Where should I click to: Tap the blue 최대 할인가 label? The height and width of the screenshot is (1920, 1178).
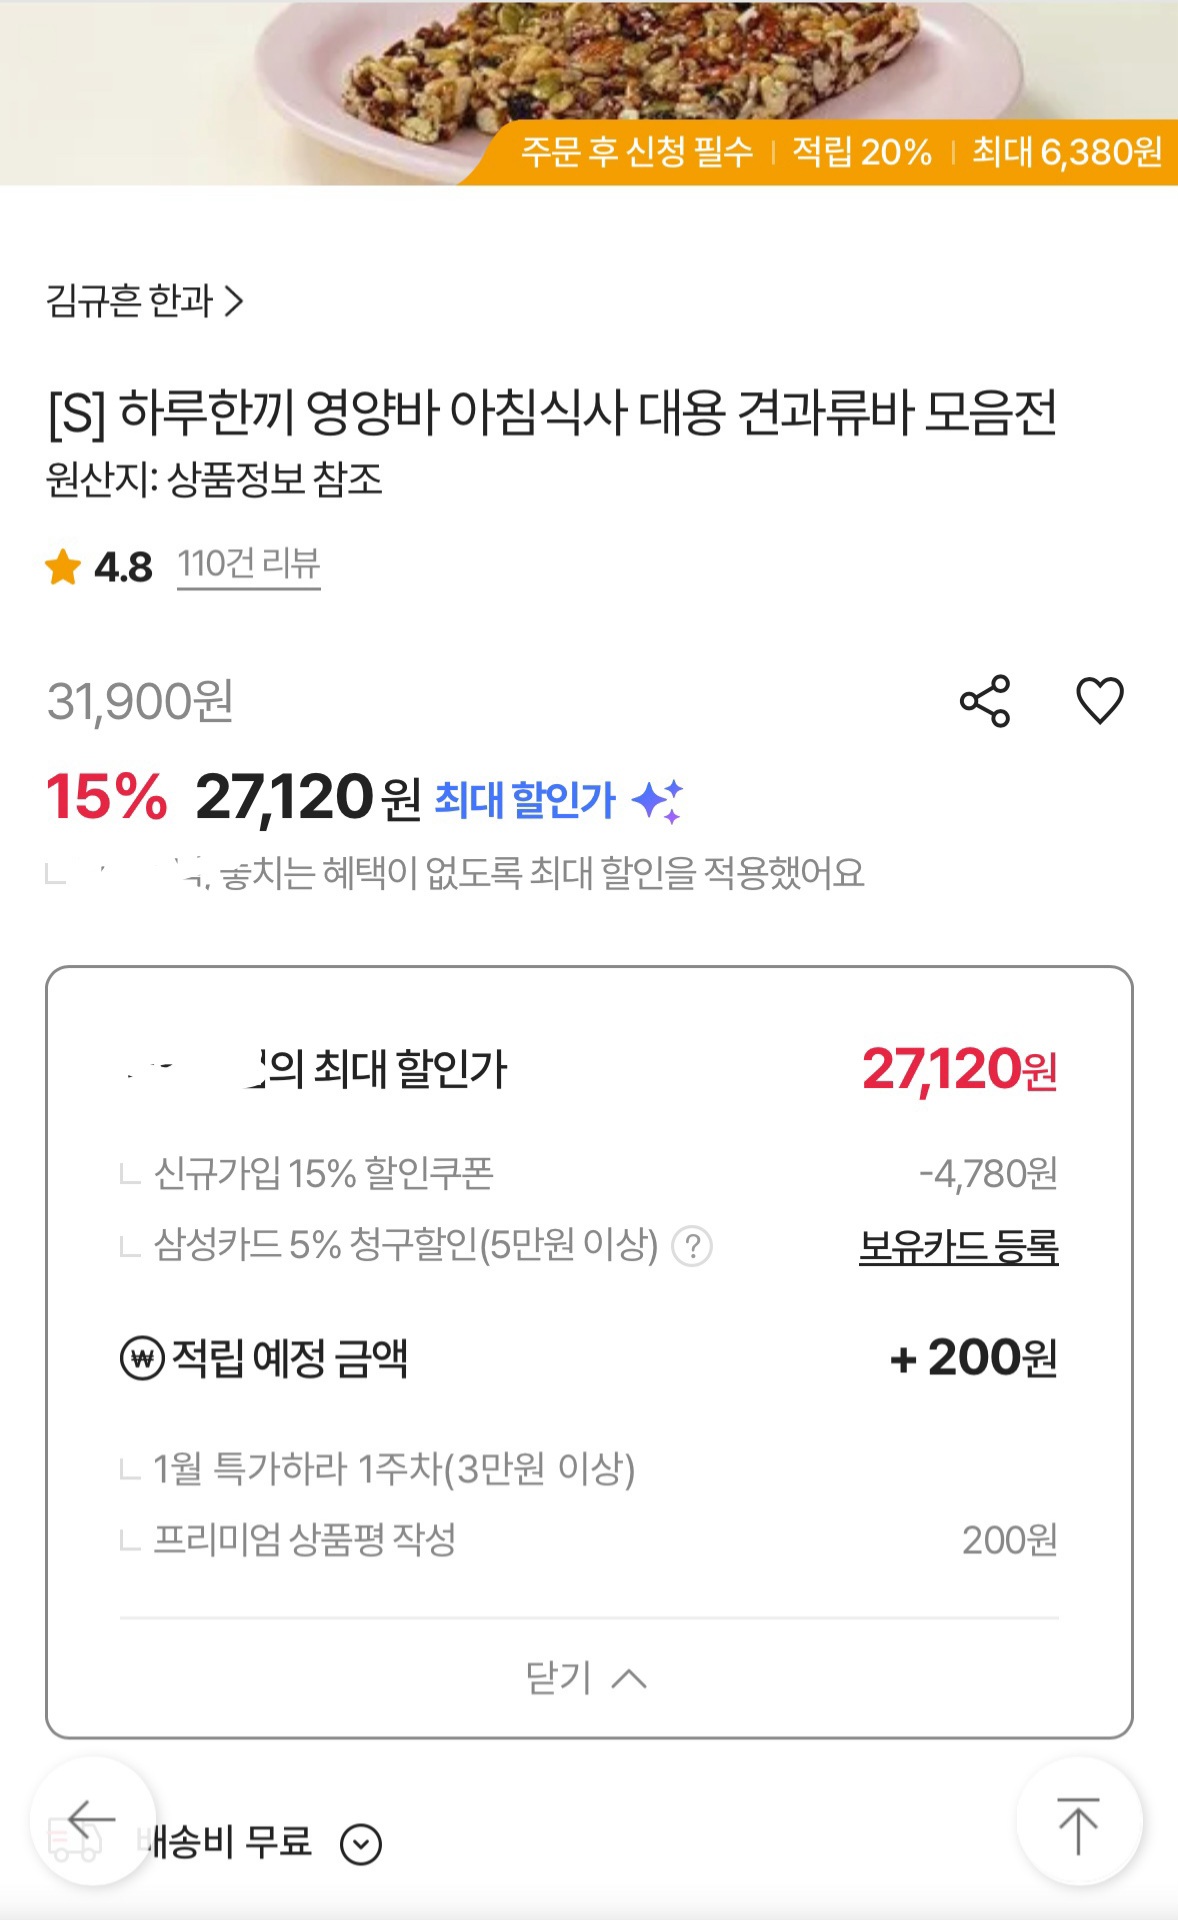click(x=525, y=800)
